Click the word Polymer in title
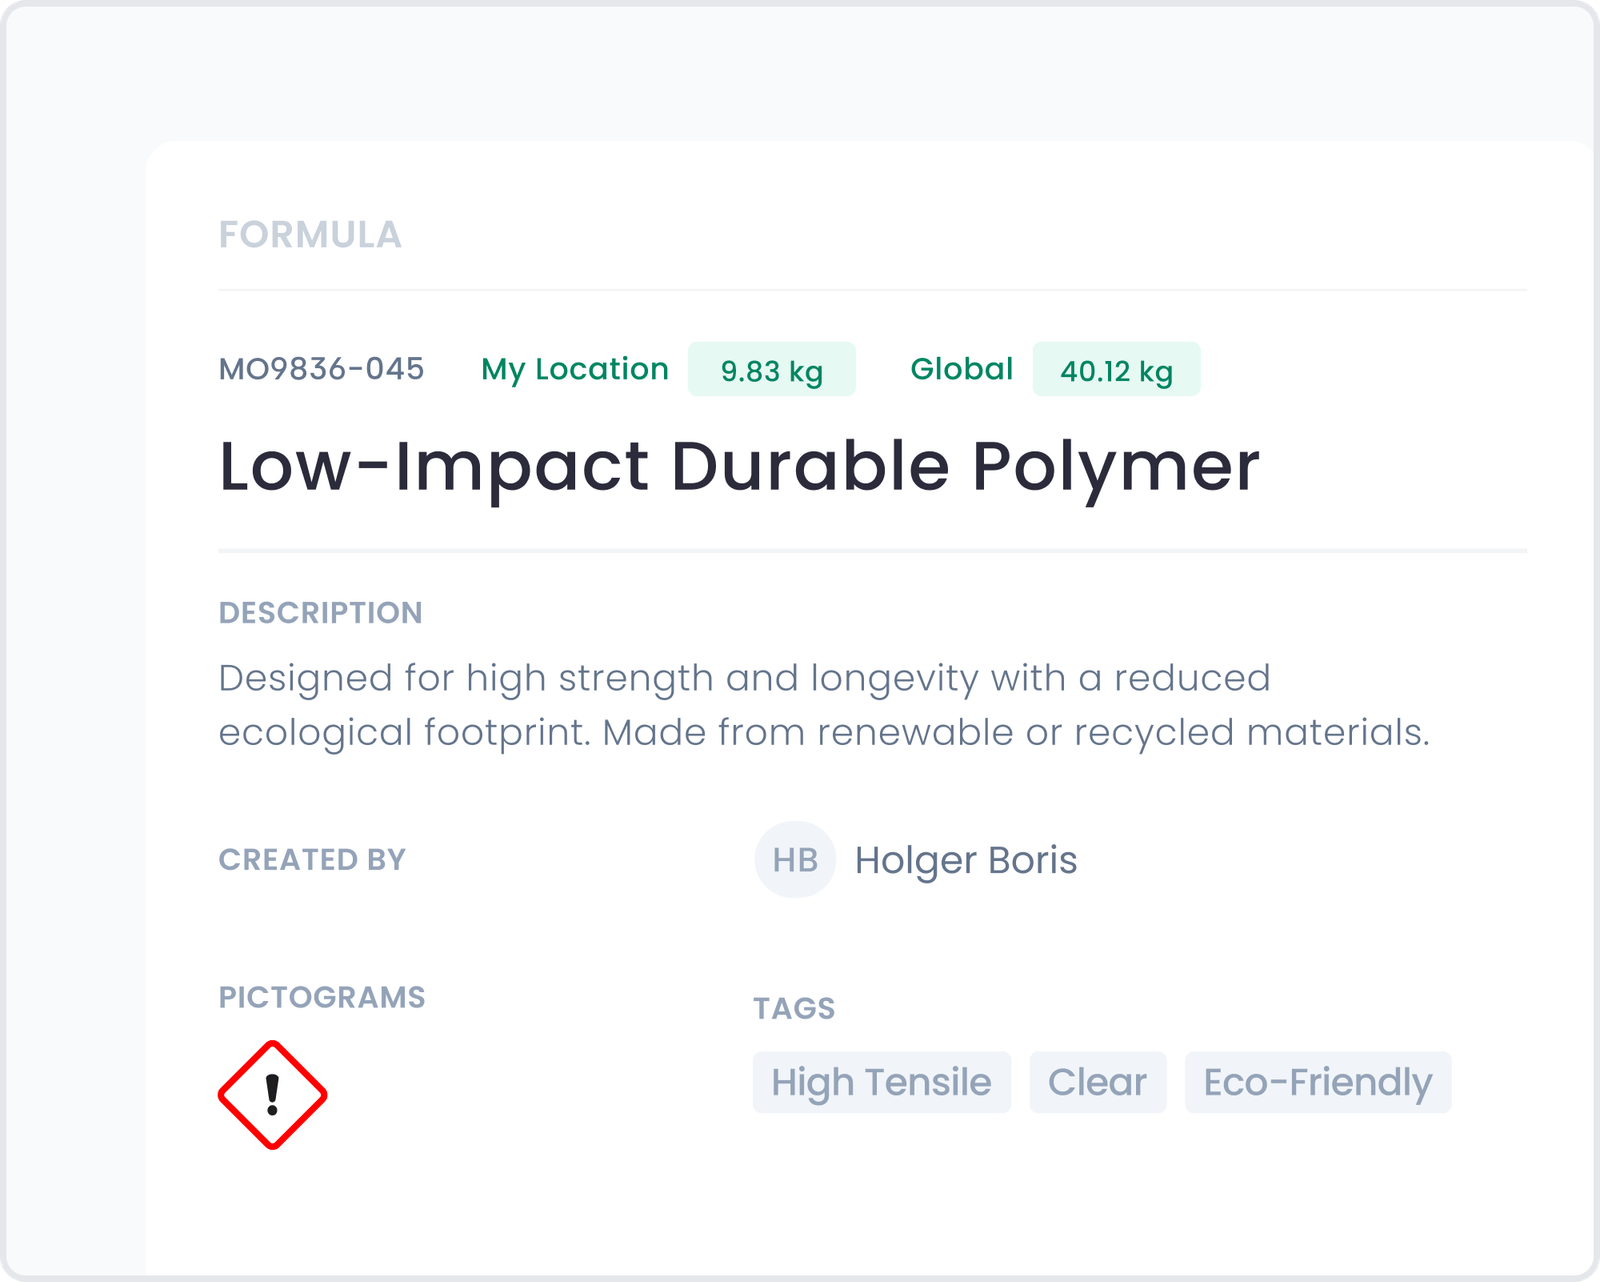 click(x=1116, y=468)
